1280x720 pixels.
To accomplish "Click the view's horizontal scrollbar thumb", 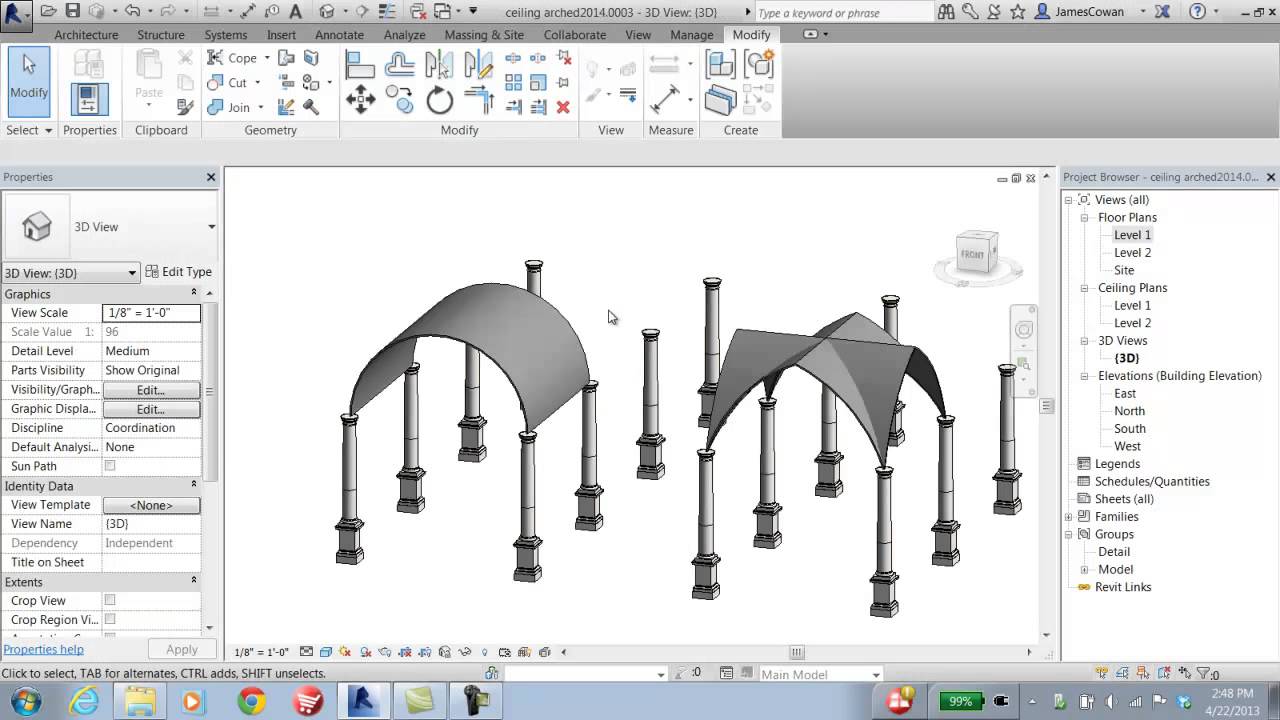I will (x=797, y=652).
